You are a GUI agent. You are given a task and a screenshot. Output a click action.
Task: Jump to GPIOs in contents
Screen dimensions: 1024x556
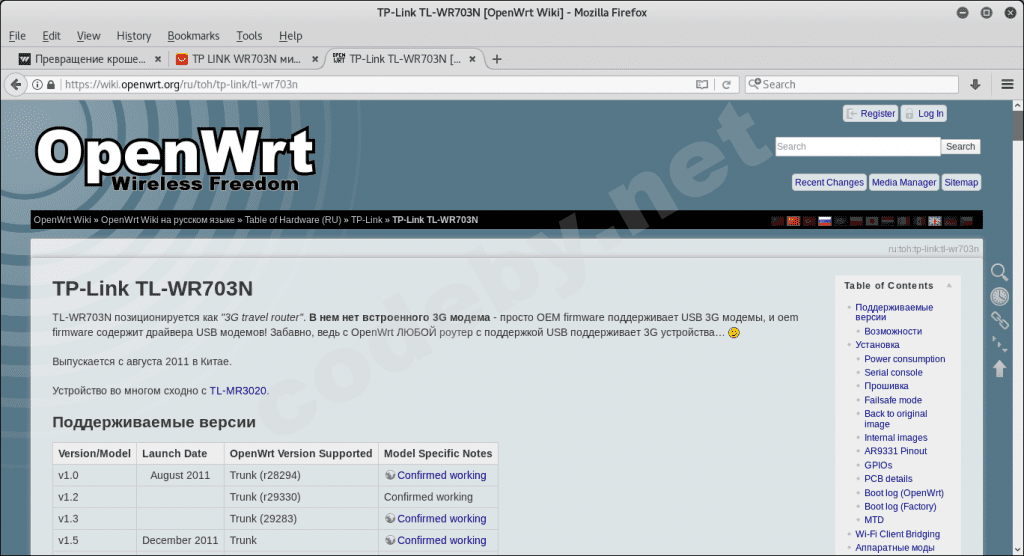click(x=878, y=465)
